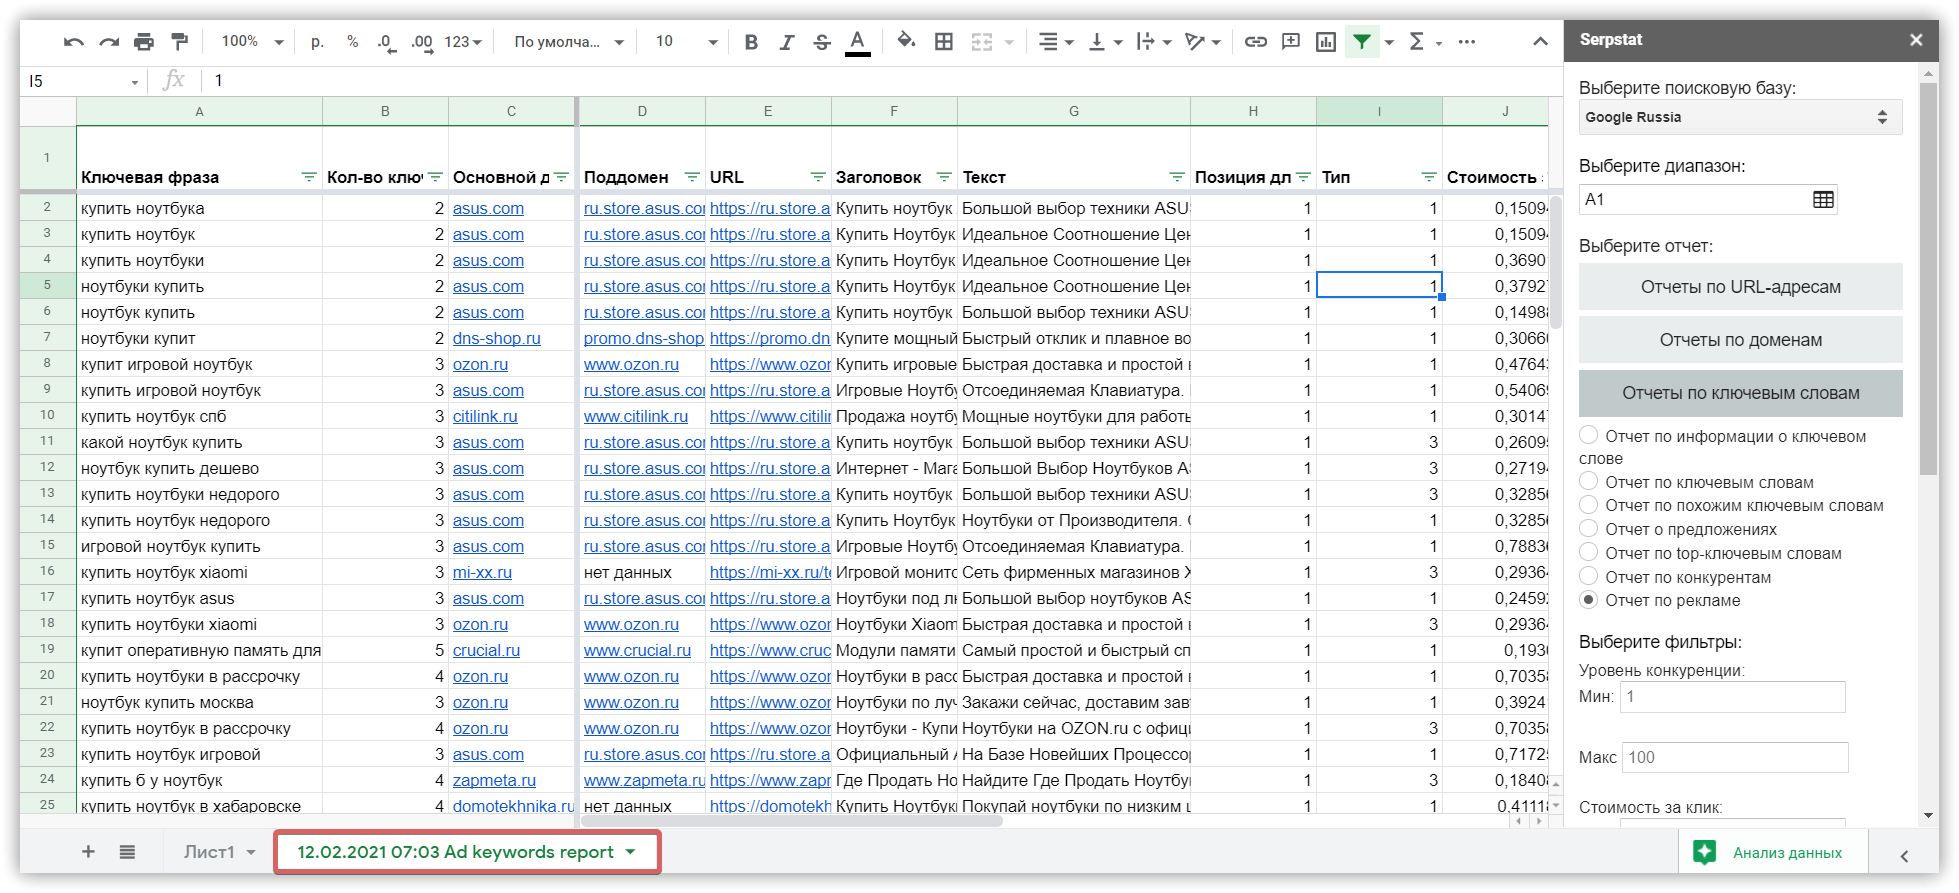Toggle bold formatting
Viewport: 1959px width, 893px height.
click(751, 42)
